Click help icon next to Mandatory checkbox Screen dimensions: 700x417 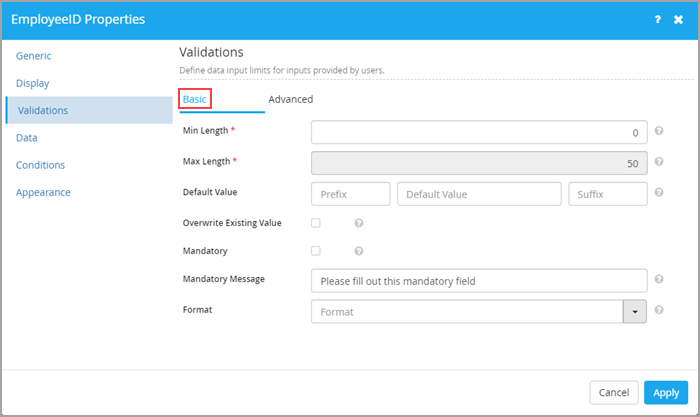tap(358, 251)
